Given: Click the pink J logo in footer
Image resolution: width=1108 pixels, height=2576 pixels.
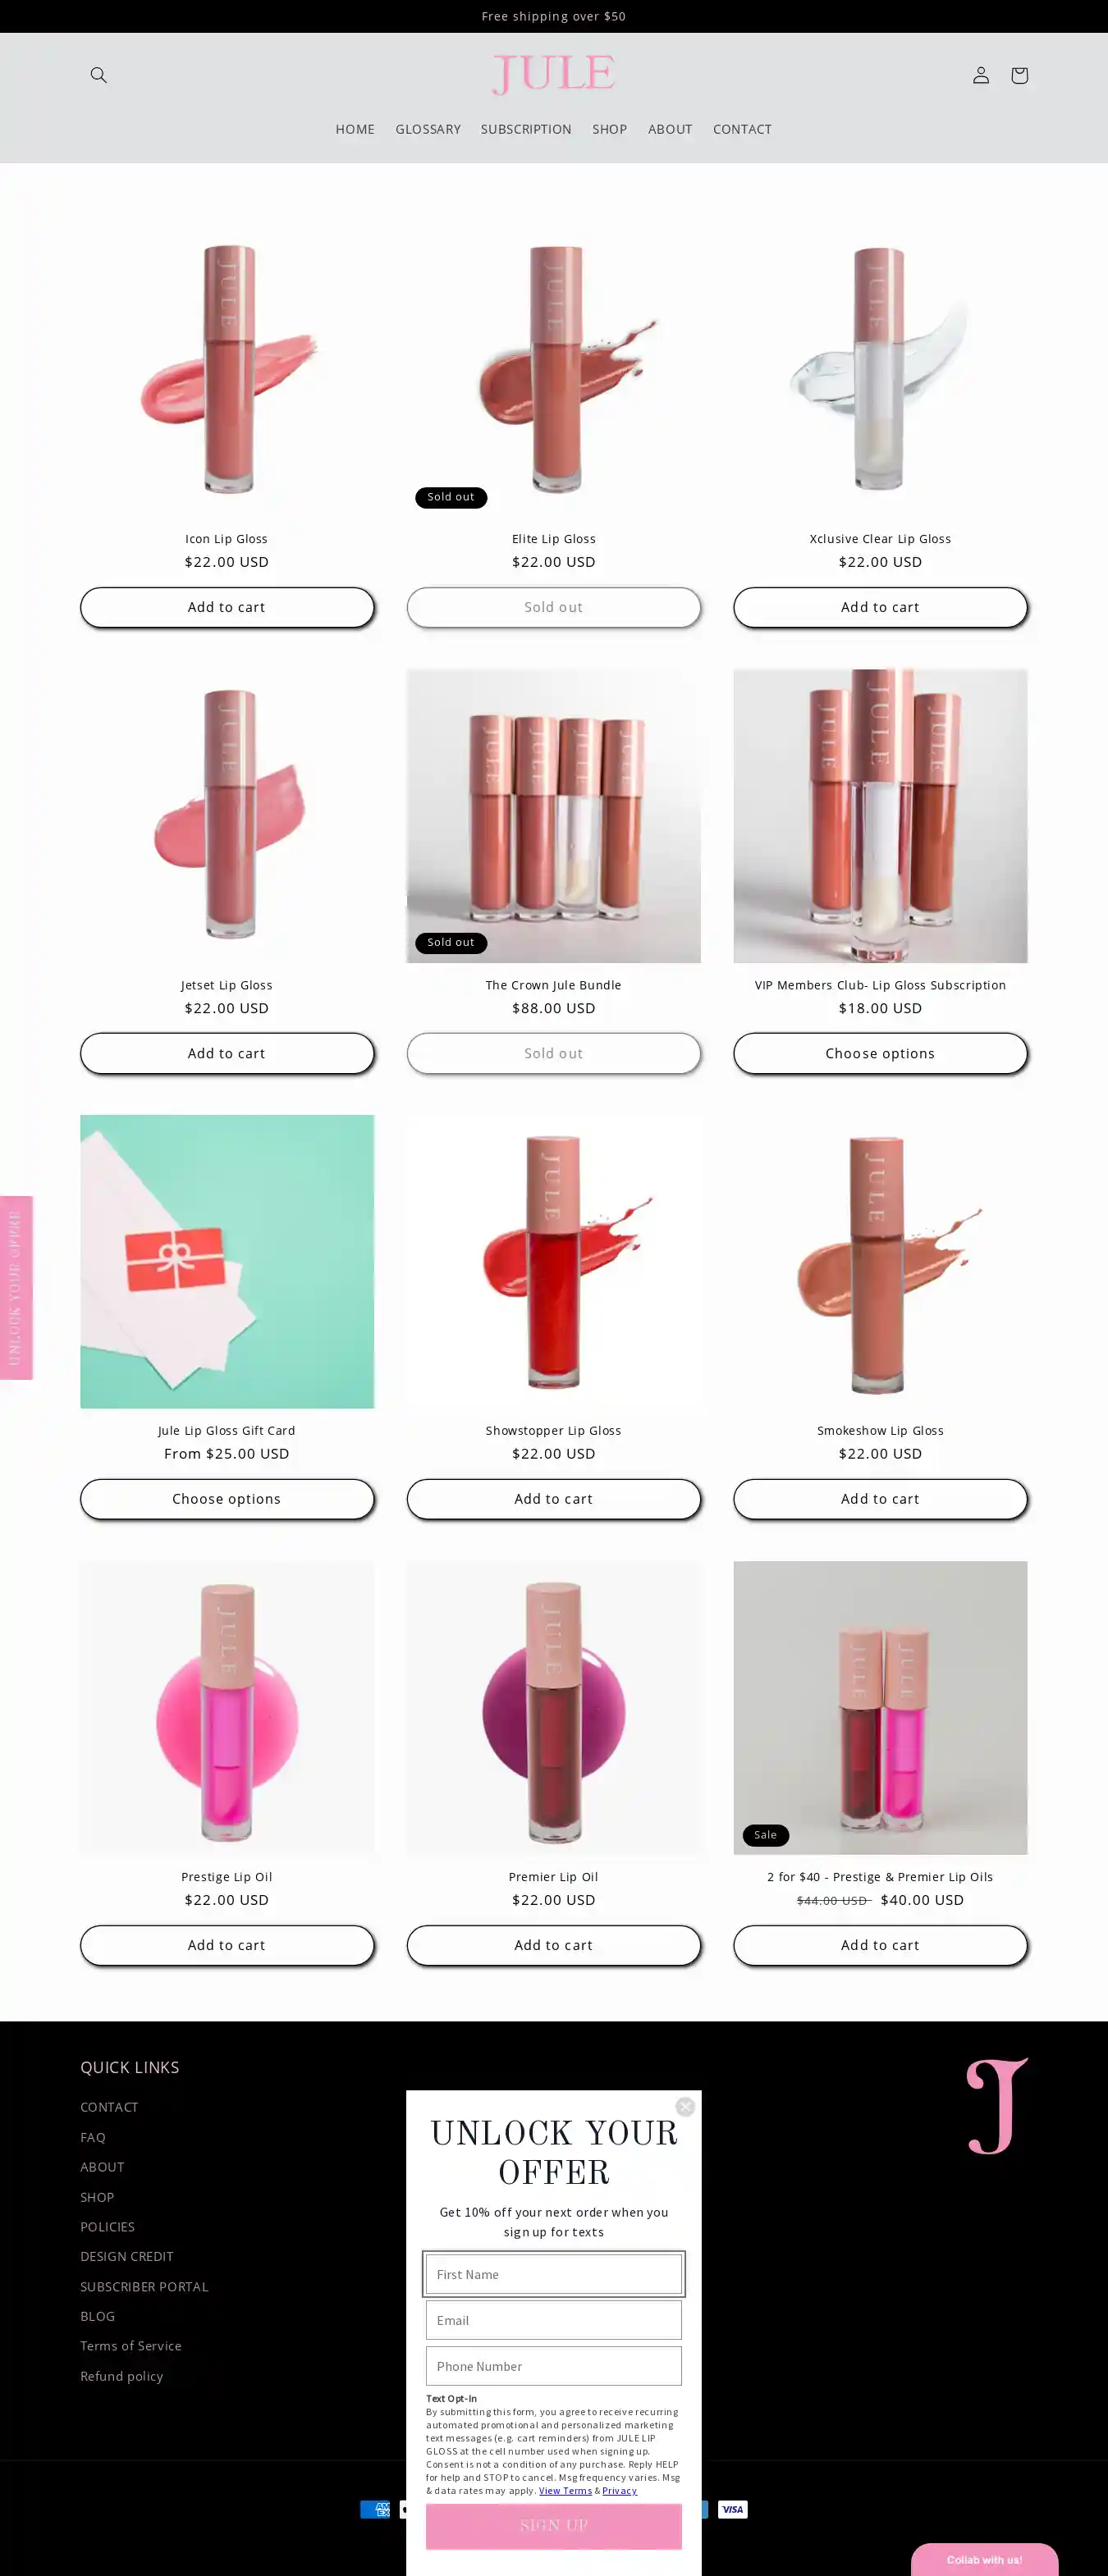Looking at the screenshot, I should 997,2105.
